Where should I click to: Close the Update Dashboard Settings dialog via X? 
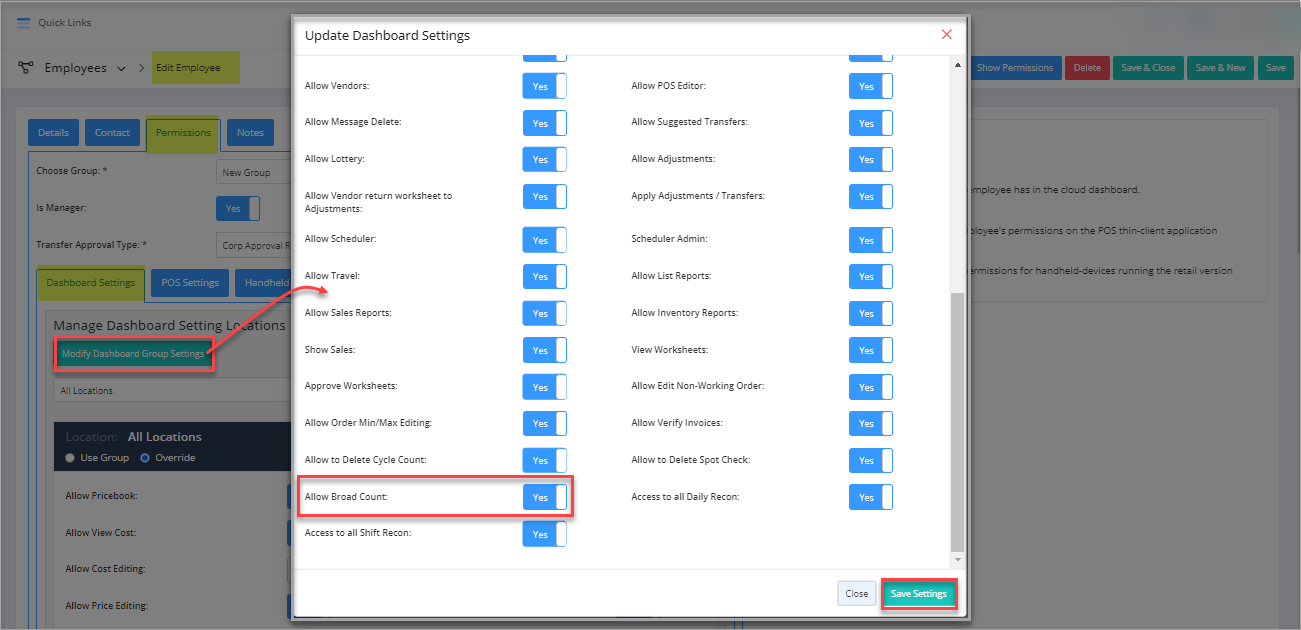coord(946,35)
